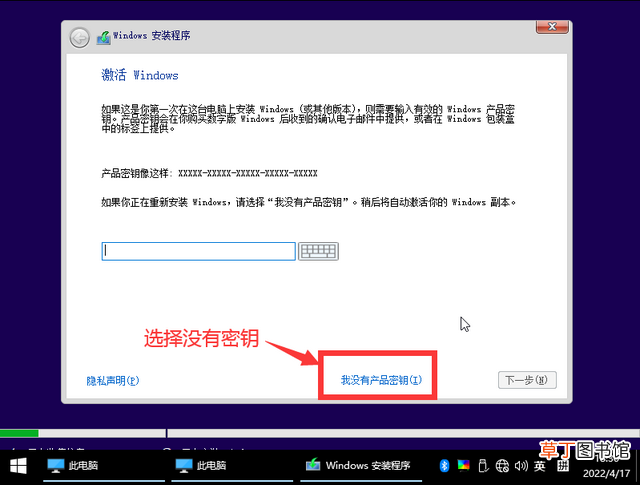Toggle the 拼 IME mode indicator

(563, 465)
